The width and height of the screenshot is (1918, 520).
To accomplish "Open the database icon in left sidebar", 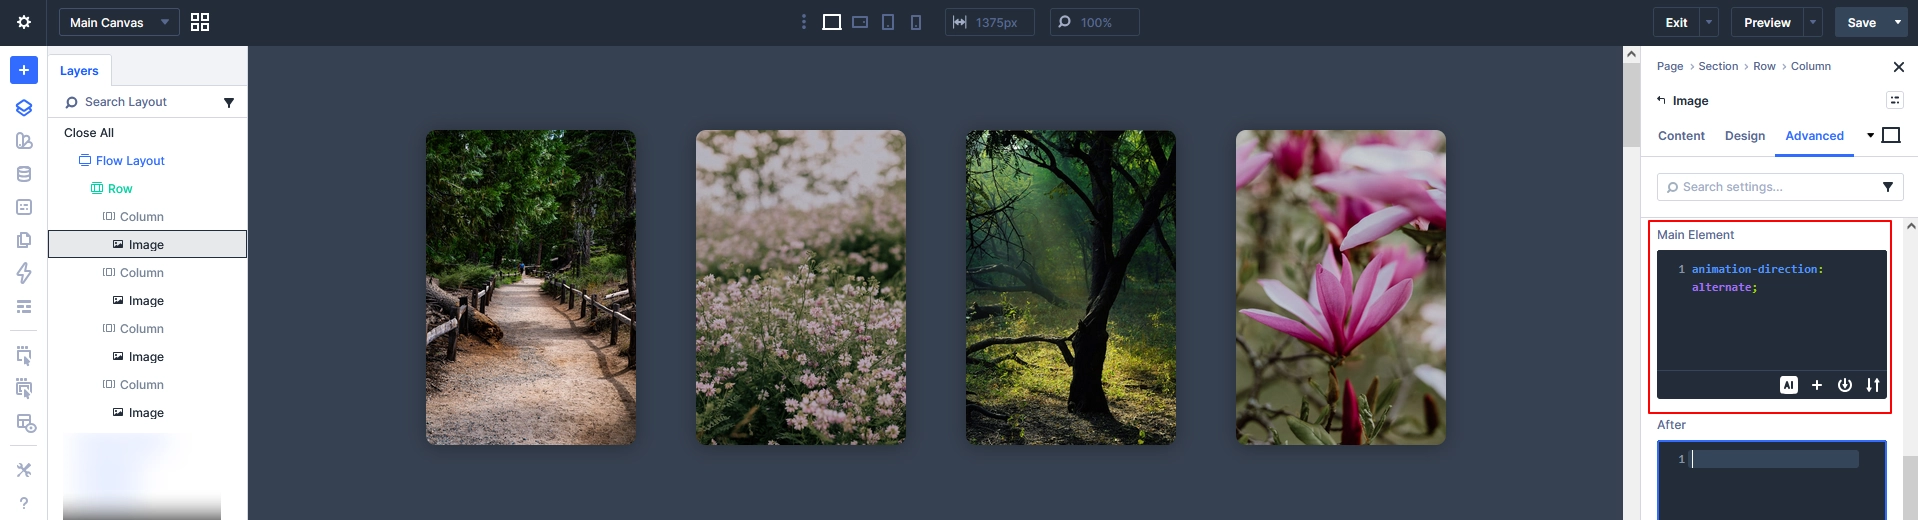I will click(24, 174).
